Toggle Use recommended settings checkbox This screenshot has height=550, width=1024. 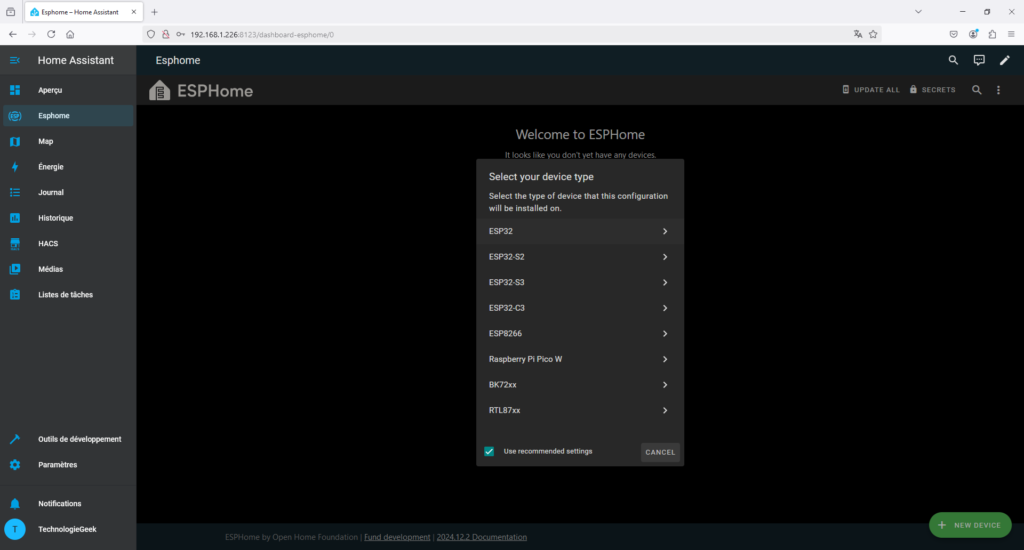click(489, 451)
